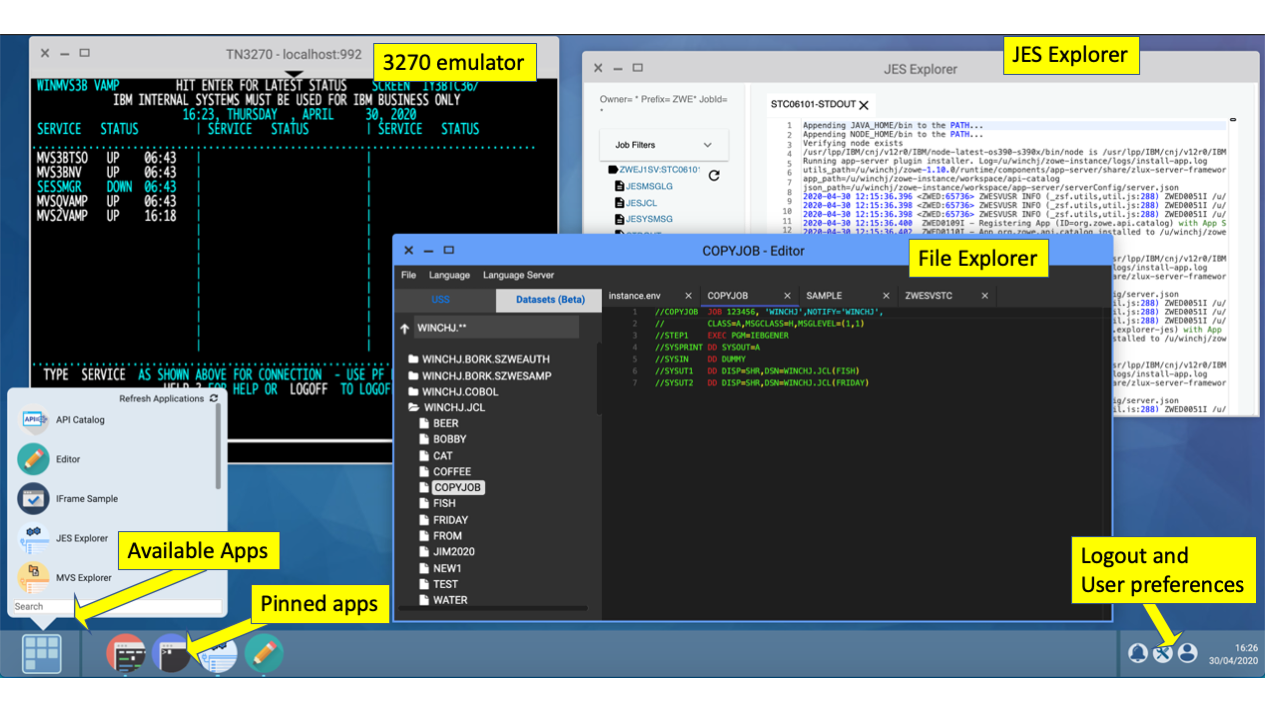Launch MVS Explorer from app list
The height and width of the screenshot is (712, 1265).
(x=83, y=578)
